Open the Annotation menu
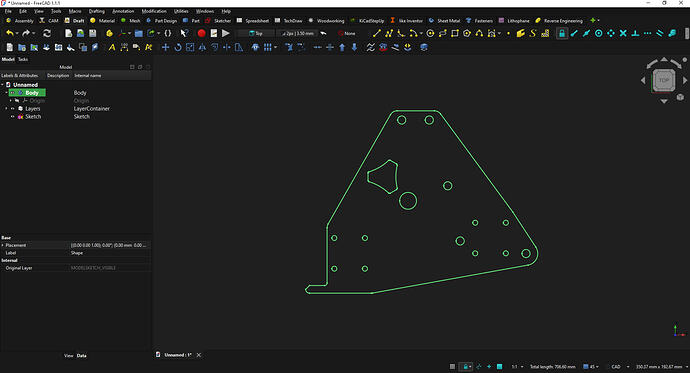690x373 pixels. coord(123,11)
